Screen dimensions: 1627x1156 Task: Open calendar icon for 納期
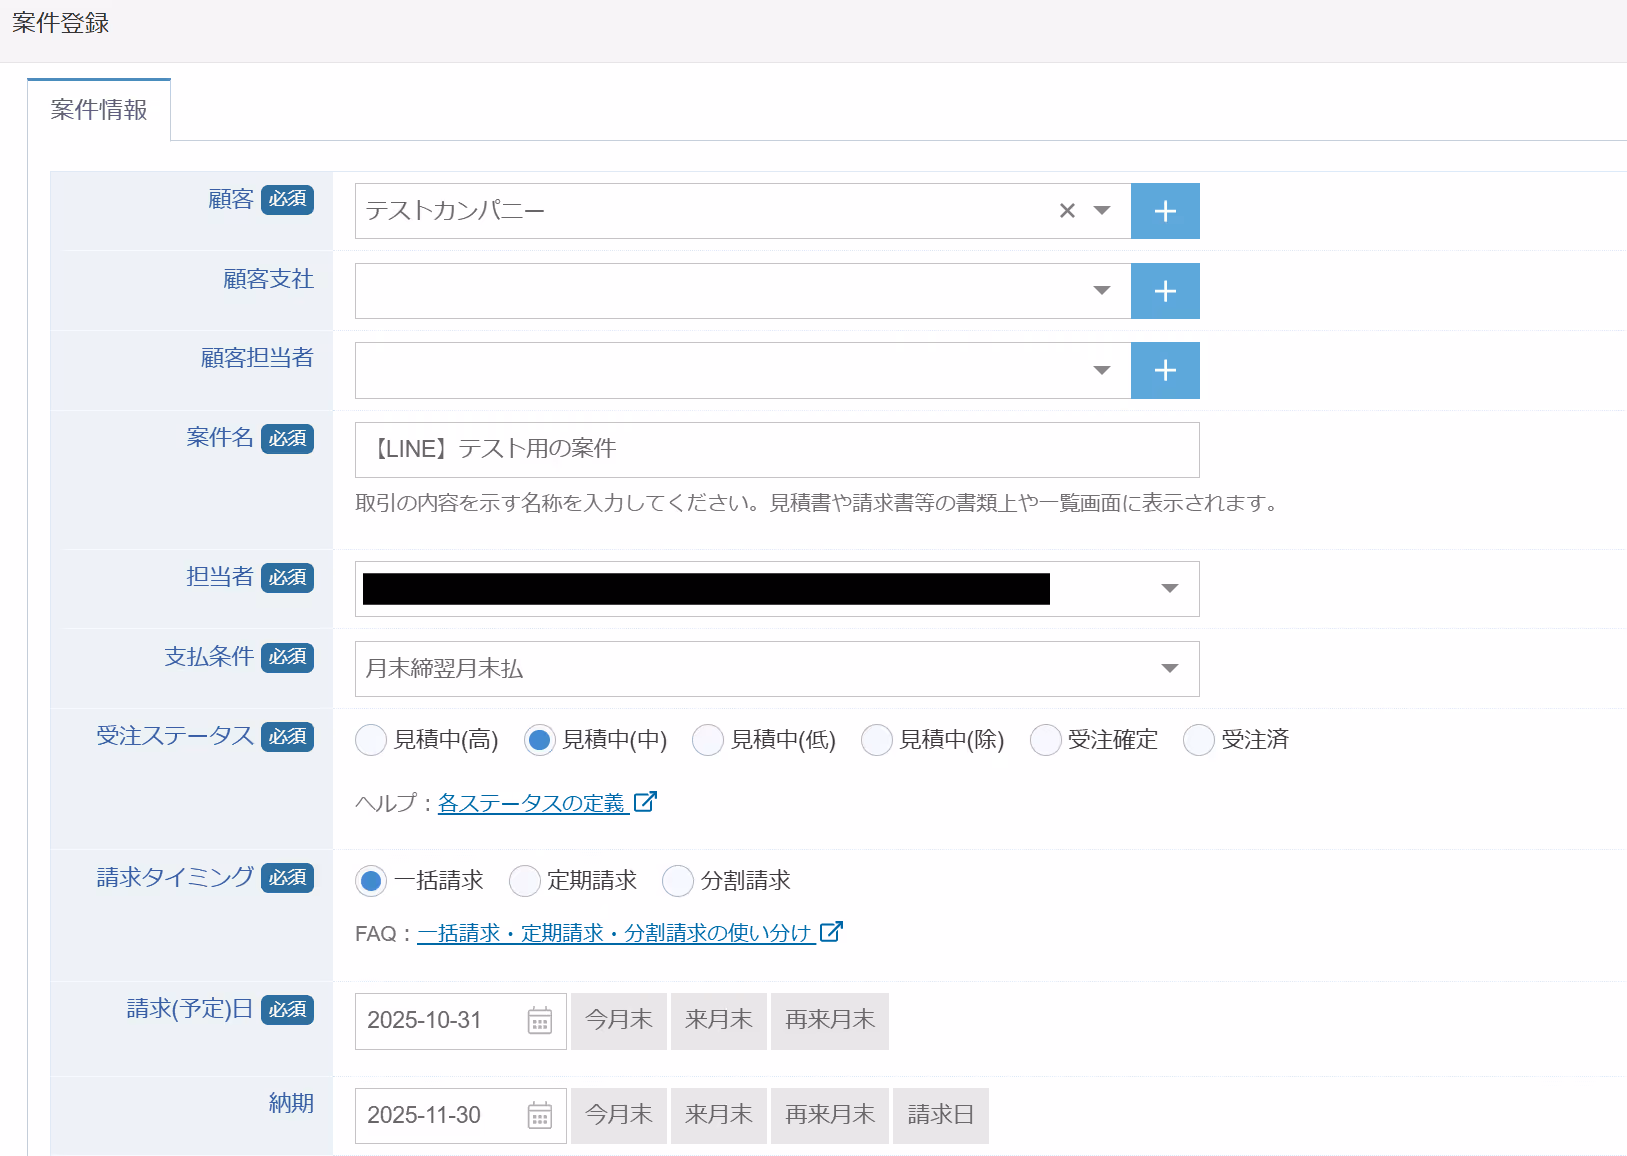coord(540,1116)
